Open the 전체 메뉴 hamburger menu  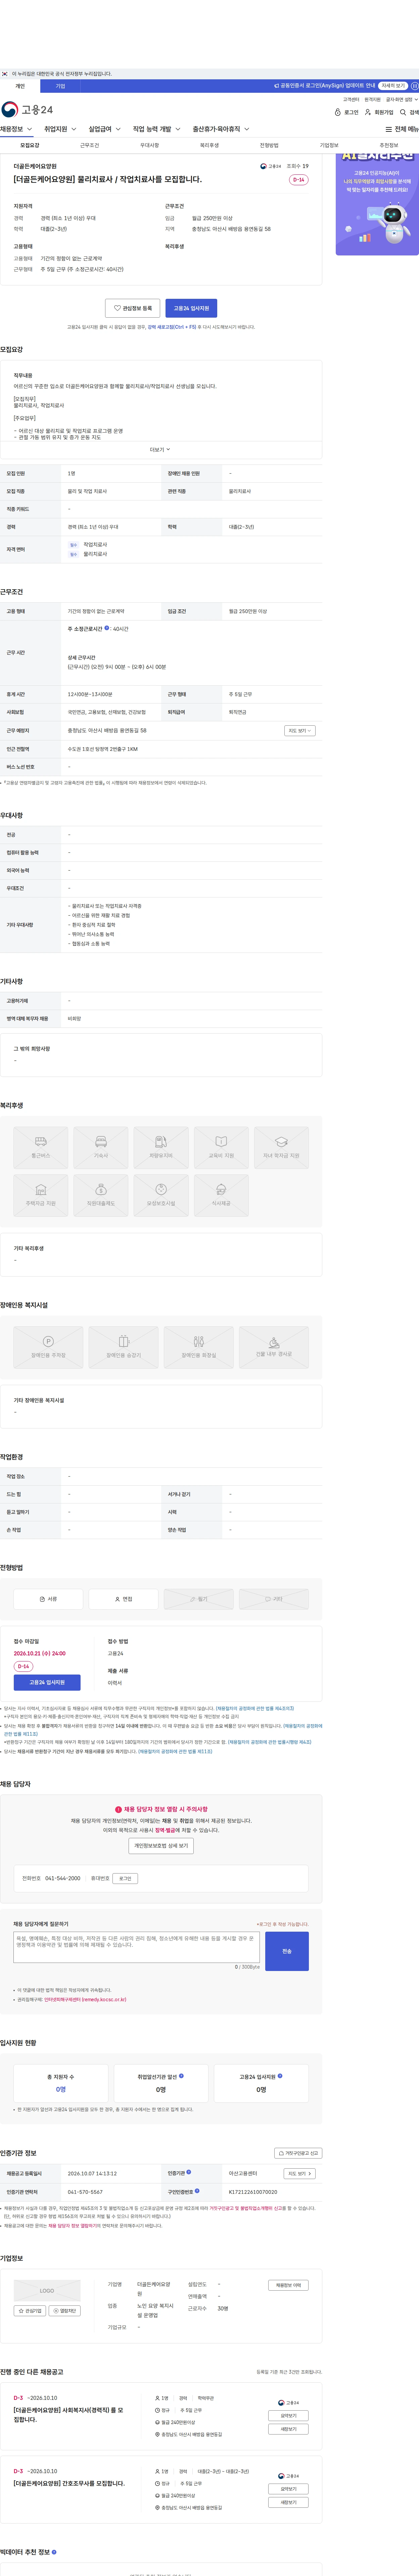(x=402, y=129)
